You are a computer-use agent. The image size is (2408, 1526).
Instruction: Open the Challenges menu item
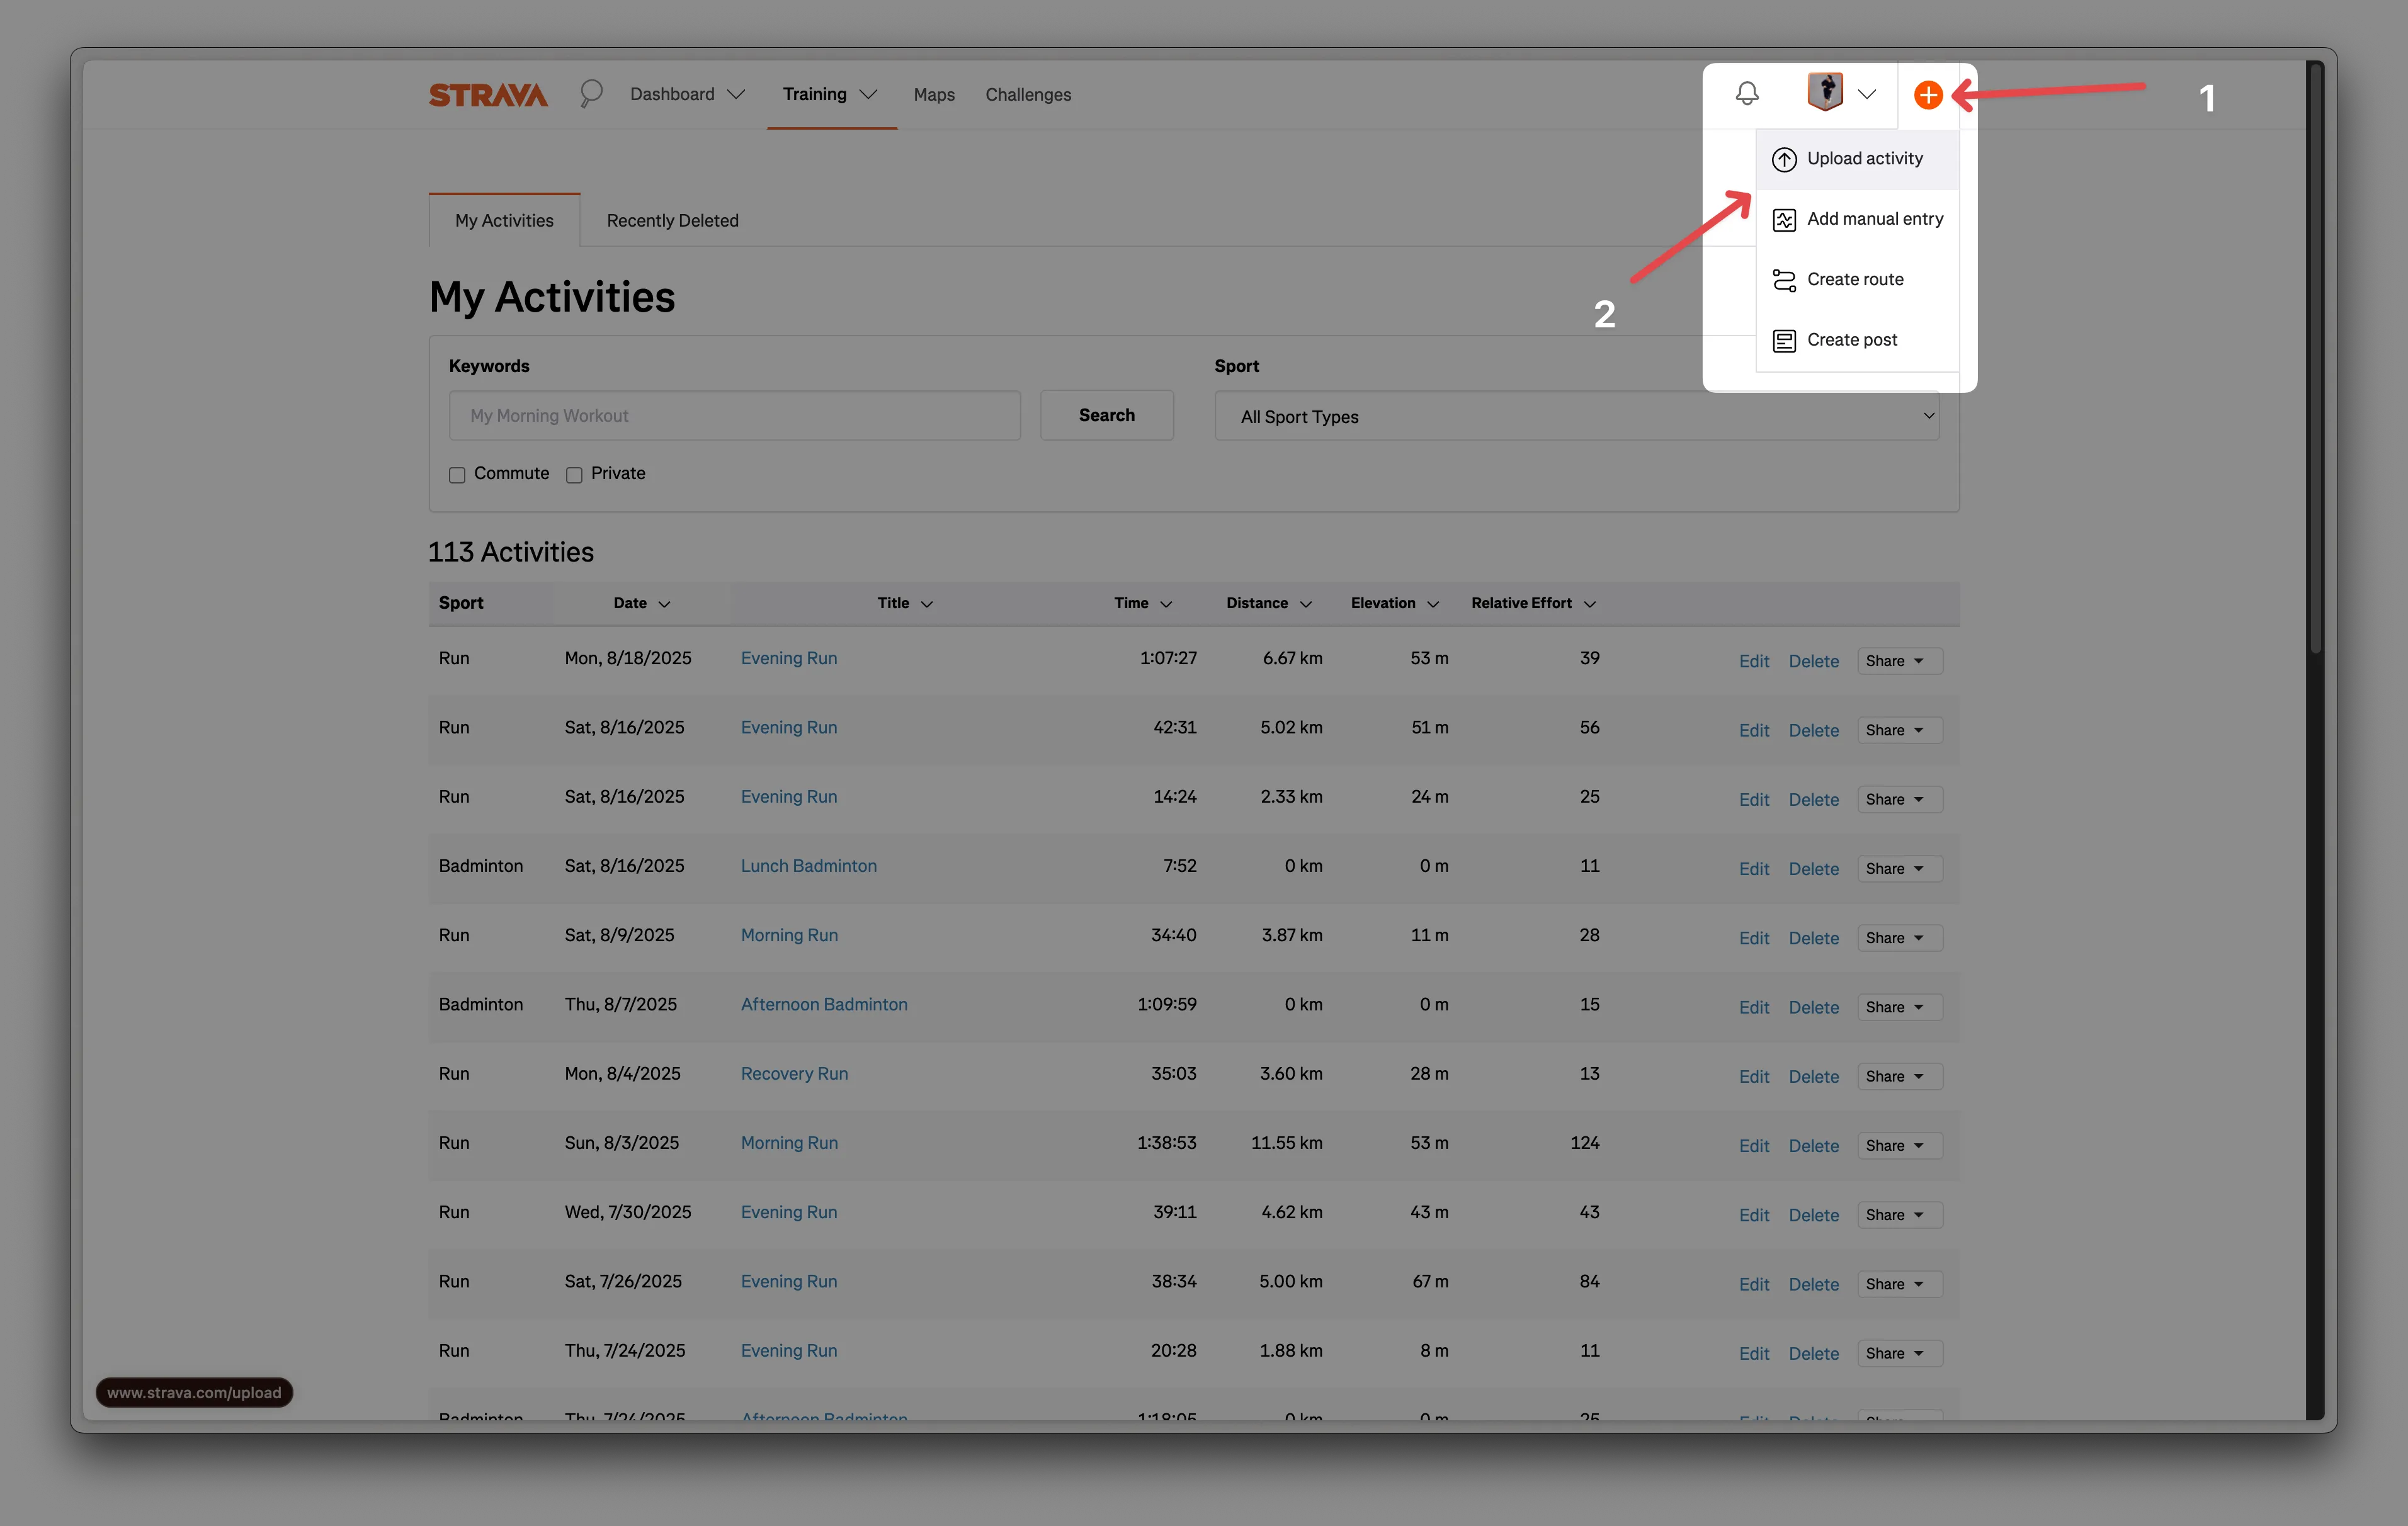coord(1028,94)
